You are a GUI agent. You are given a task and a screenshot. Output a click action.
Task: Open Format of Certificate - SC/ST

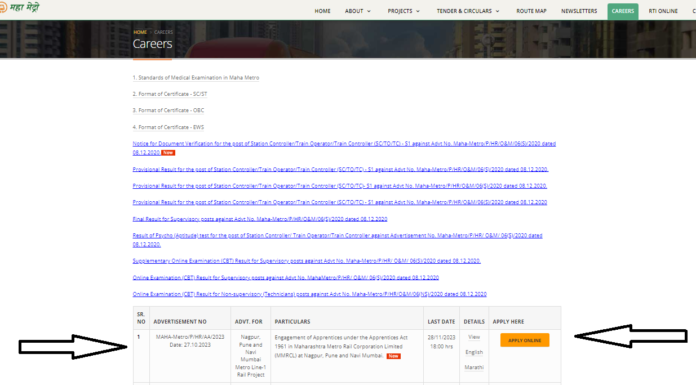pyautogui.click(x=170, y=94)
